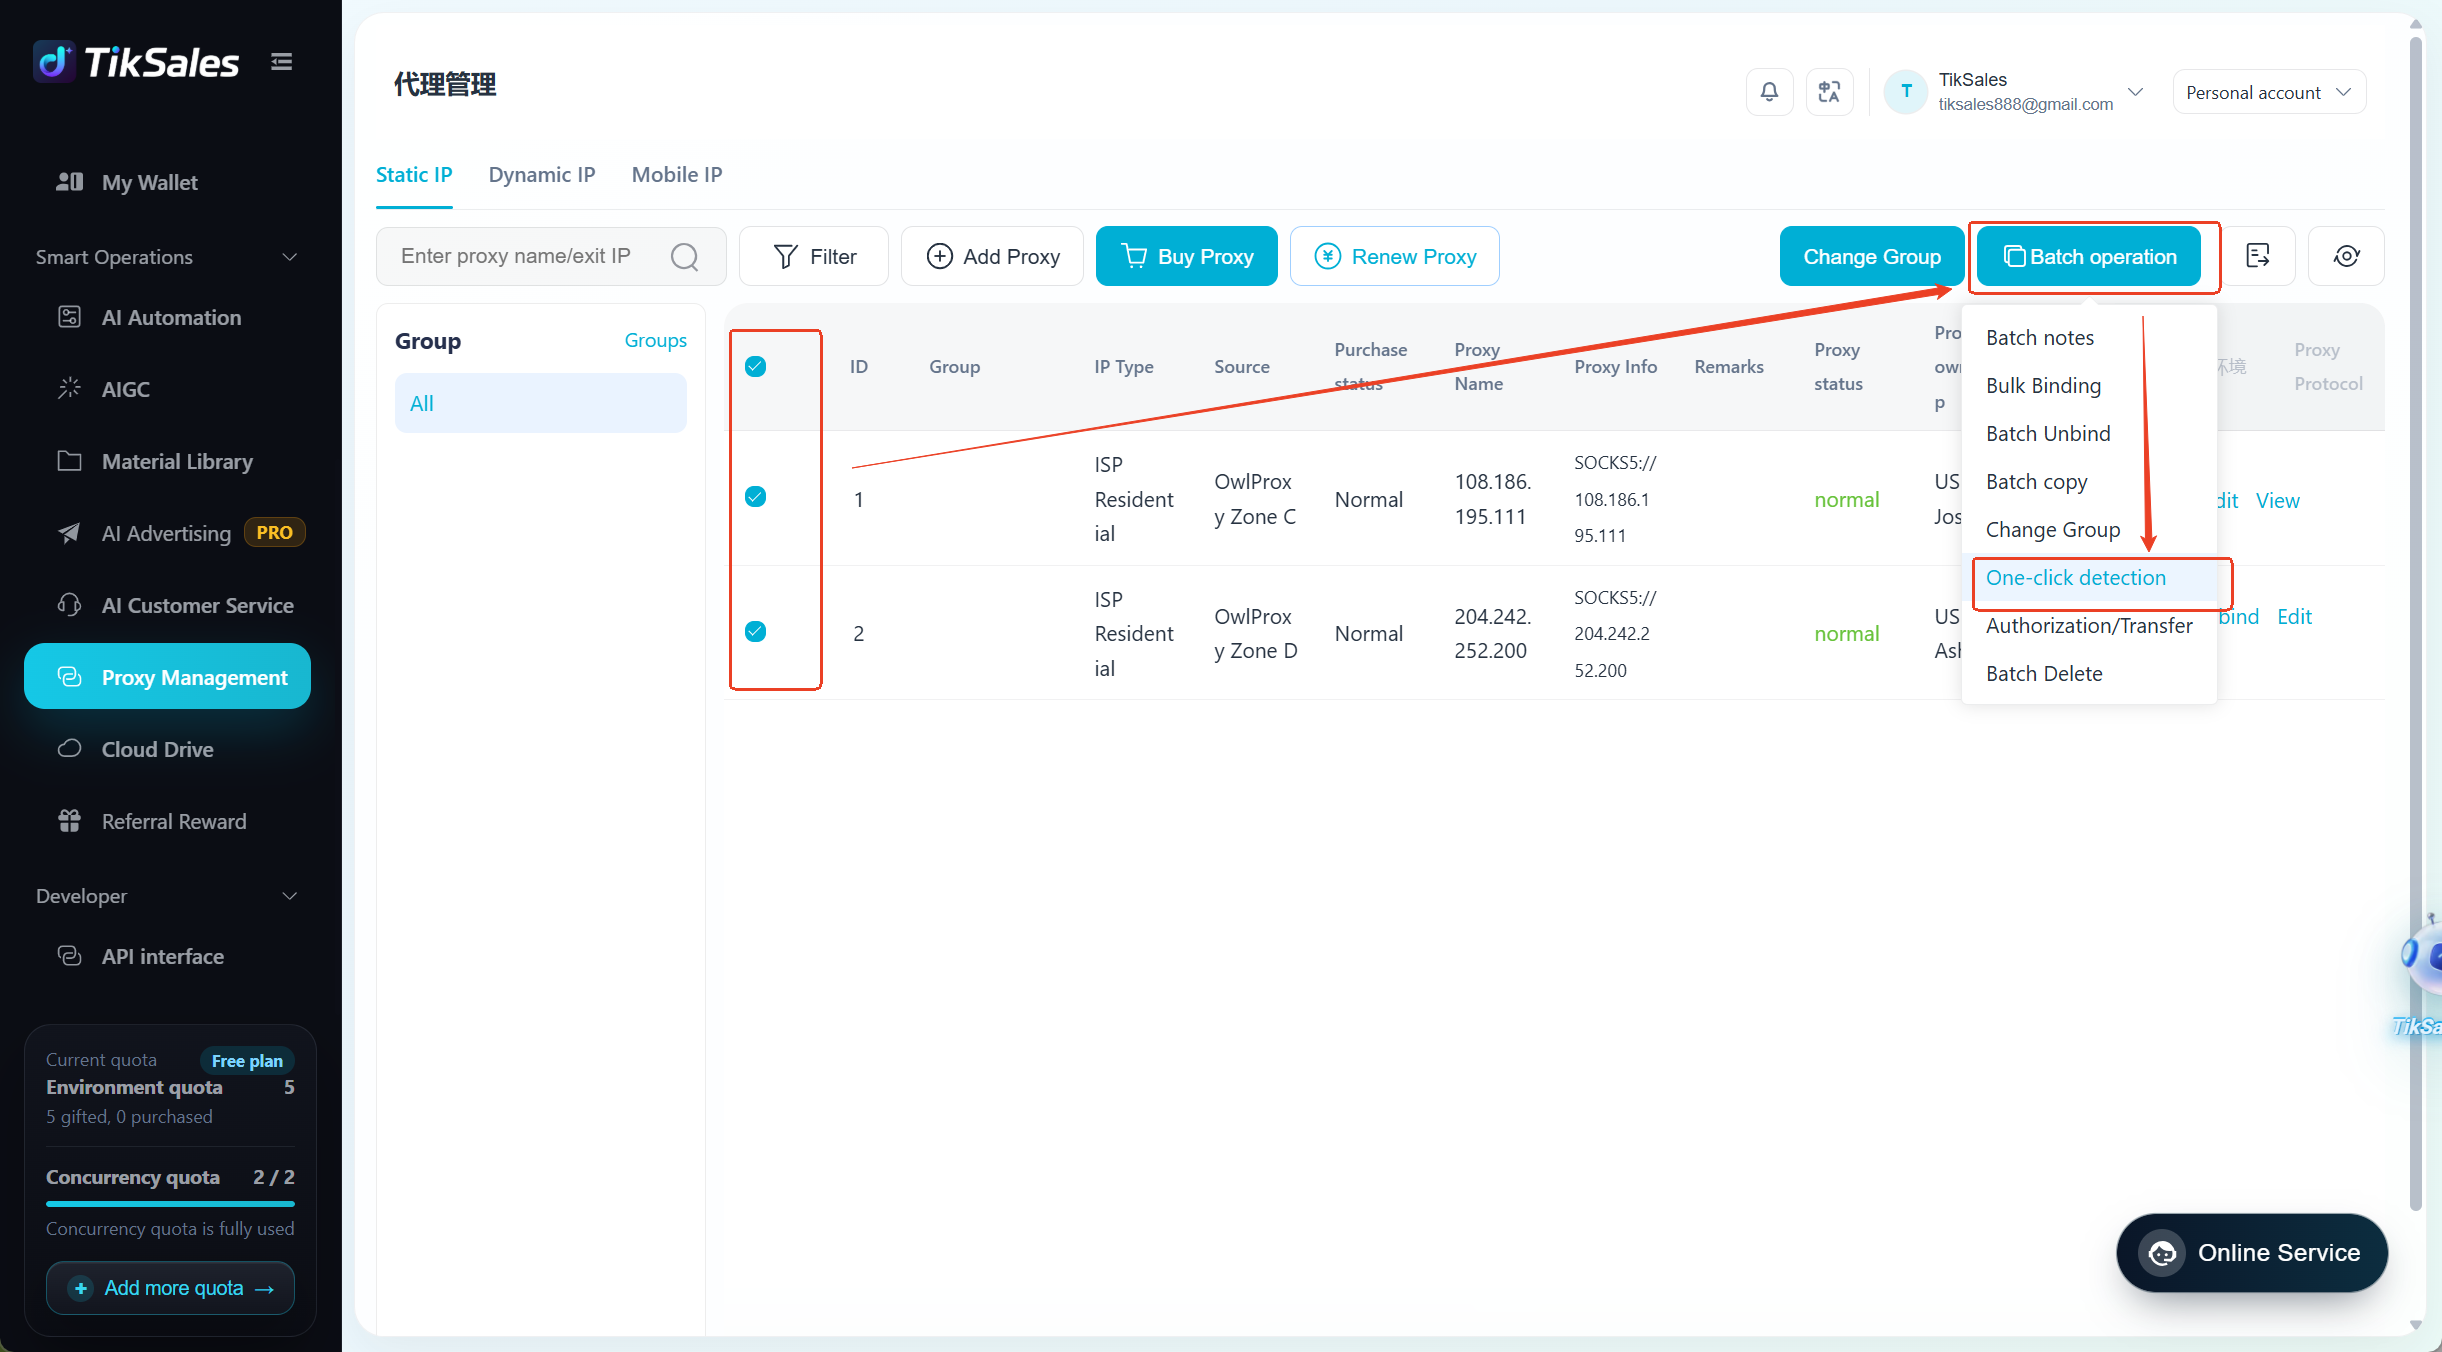Open AI Automation from sidebar
The width and height of the screenshot is (2442, 1352).
(x=171, y=317)
